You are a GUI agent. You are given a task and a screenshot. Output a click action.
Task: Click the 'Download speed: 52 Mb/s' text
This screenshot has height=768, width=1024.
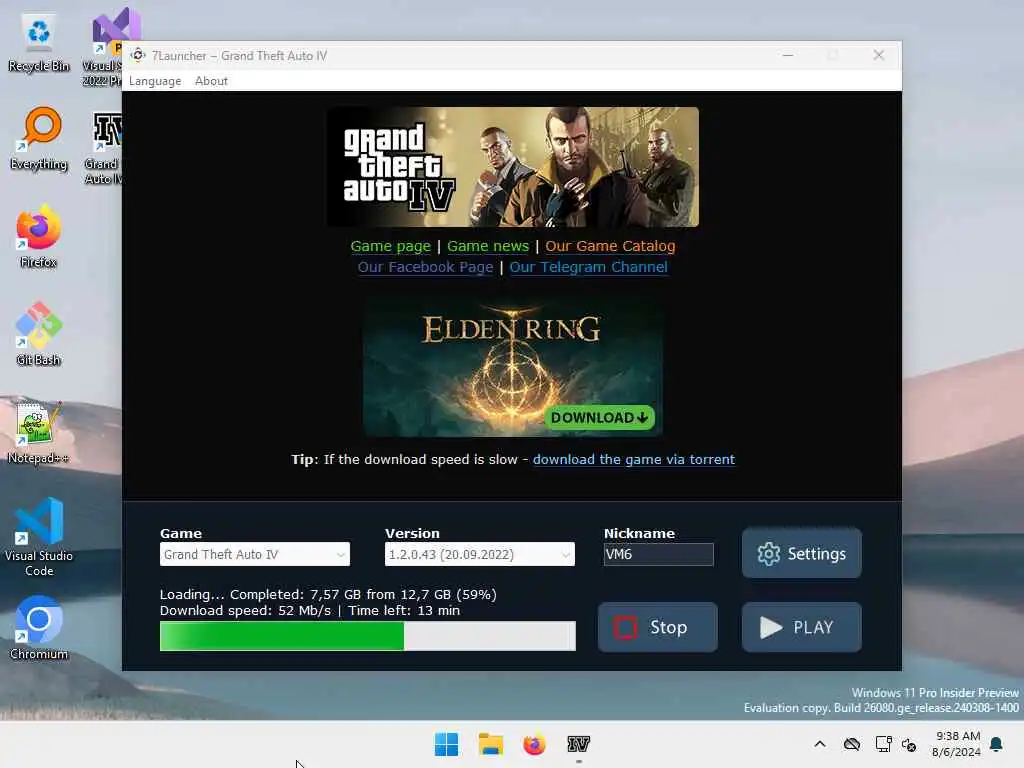(246, 611)
